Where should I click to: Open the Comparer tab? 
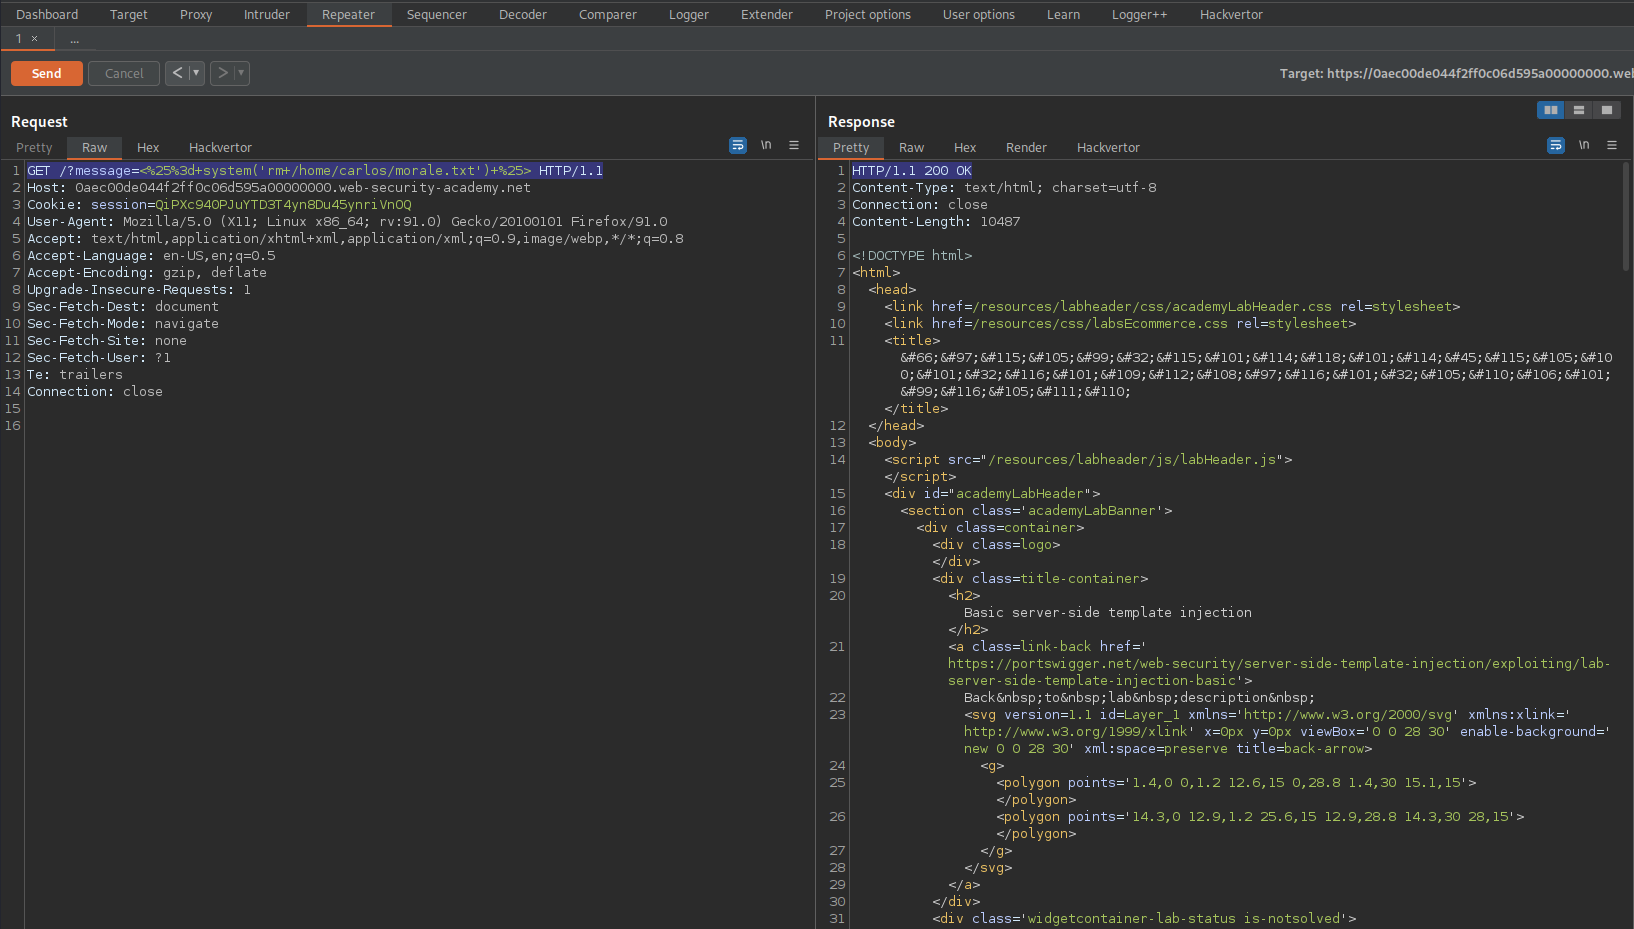[608, 14]
